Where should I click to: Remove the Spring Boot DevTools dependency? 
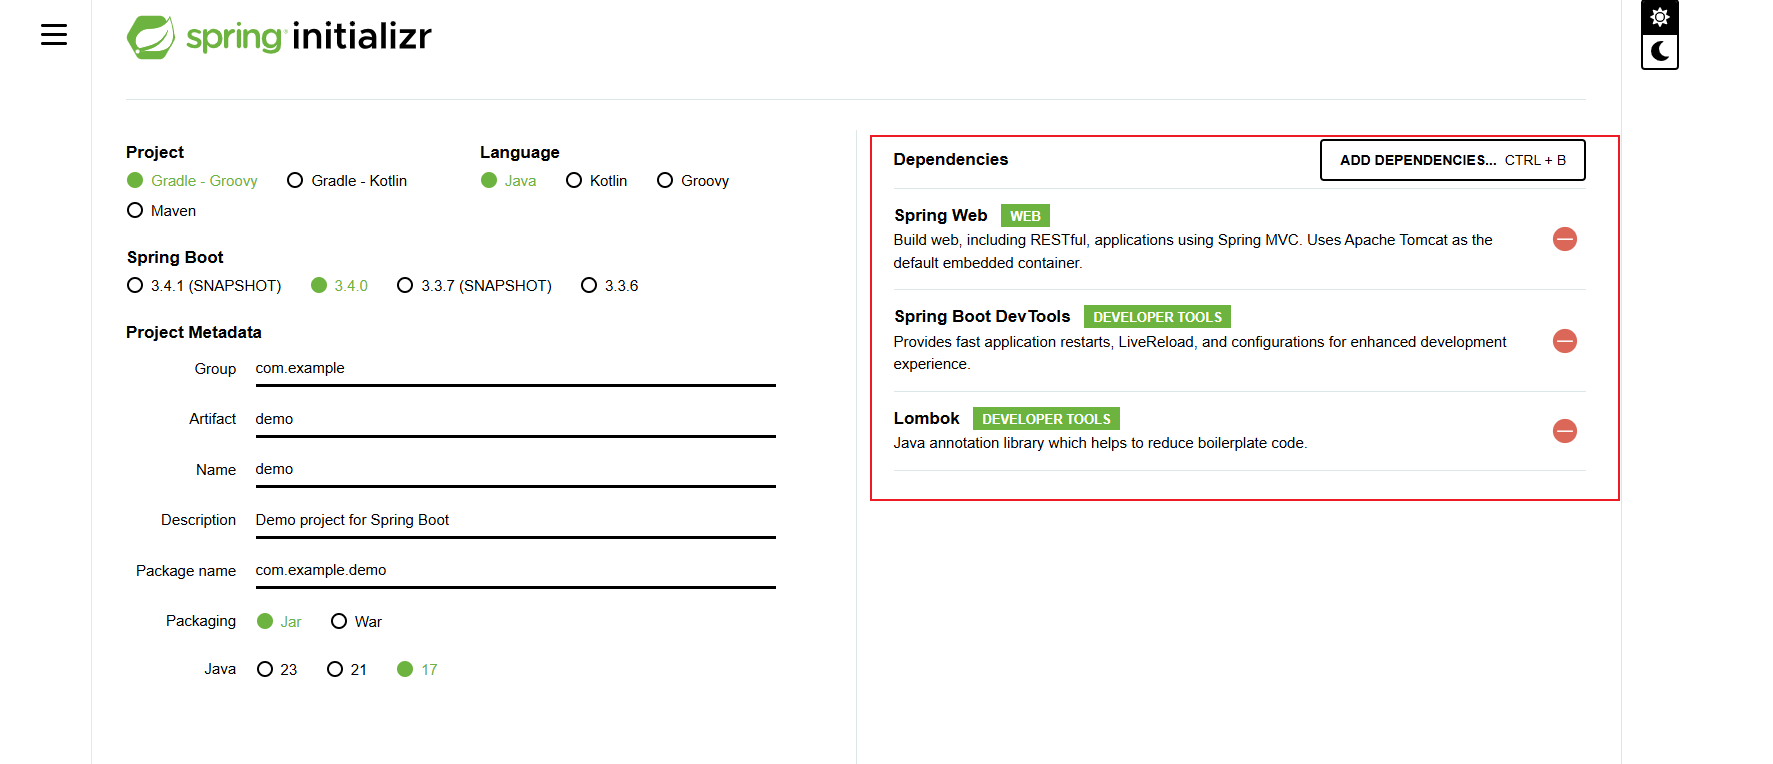[1565, 341]
